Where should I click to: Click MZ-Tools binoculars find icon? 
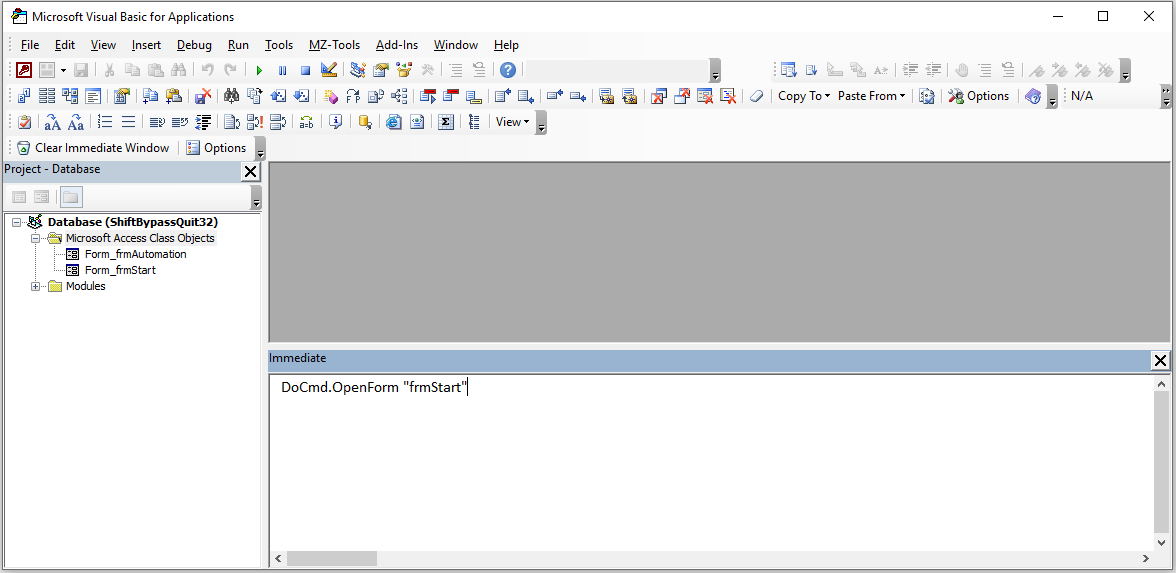tap(232, 96)
